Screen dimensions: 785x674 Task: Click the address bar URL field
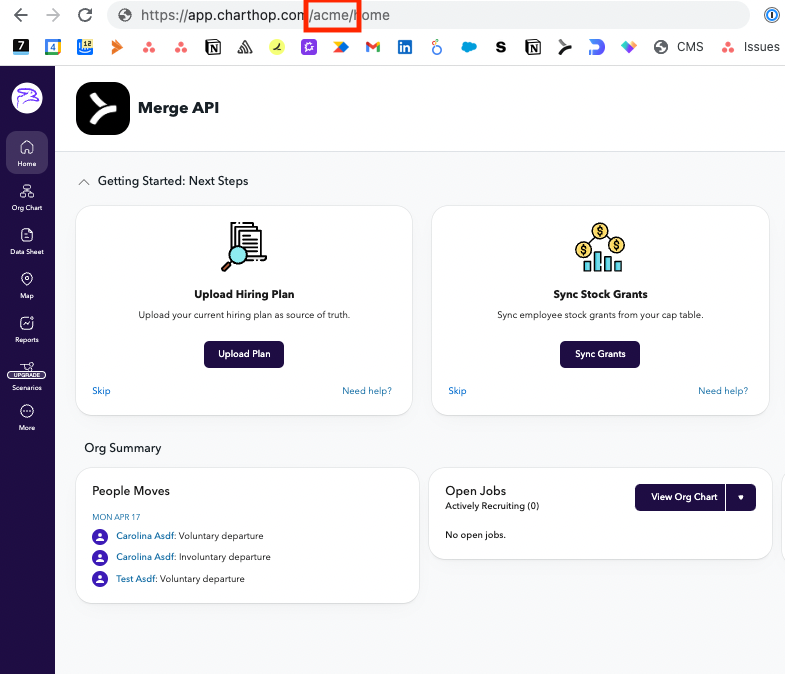[x=428, y=15]
